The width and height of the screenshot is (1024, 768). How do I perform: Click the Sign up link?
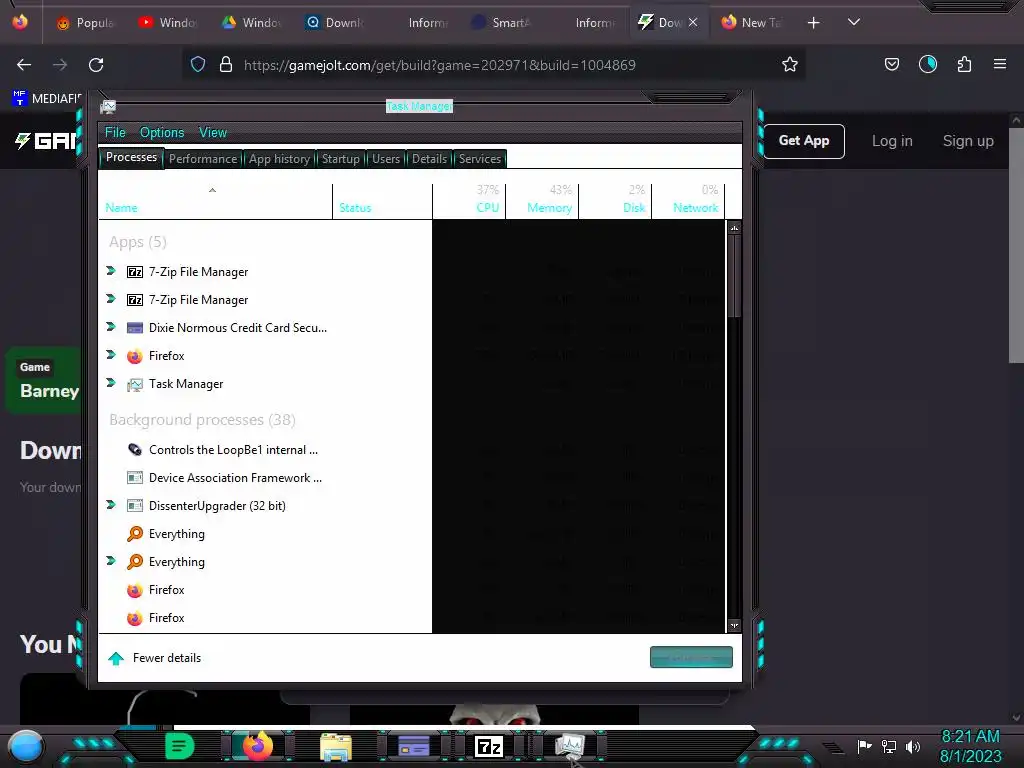[x=968, y=141]
